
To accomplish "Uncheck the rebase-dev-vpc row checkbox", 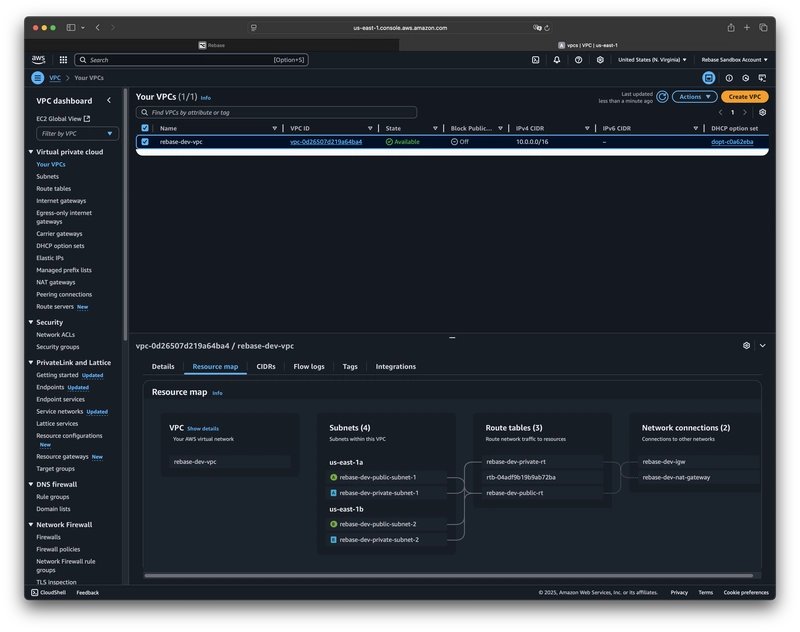I will [145, 141].
